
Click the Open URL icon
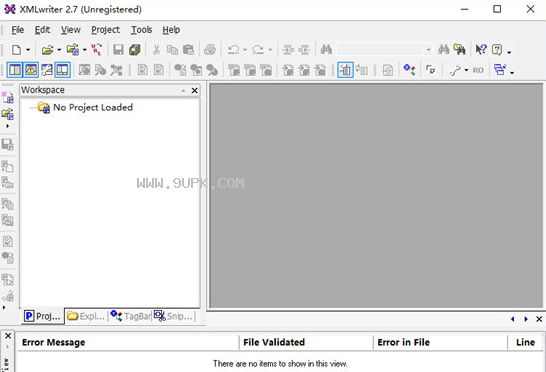pyautogui.click(x=97, y=50)
